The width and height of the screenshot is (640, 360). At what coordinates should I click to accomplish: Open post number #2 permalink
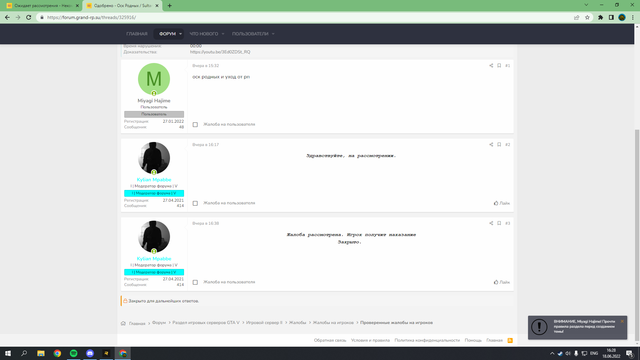pyautogui.click(x=507, y=144)
